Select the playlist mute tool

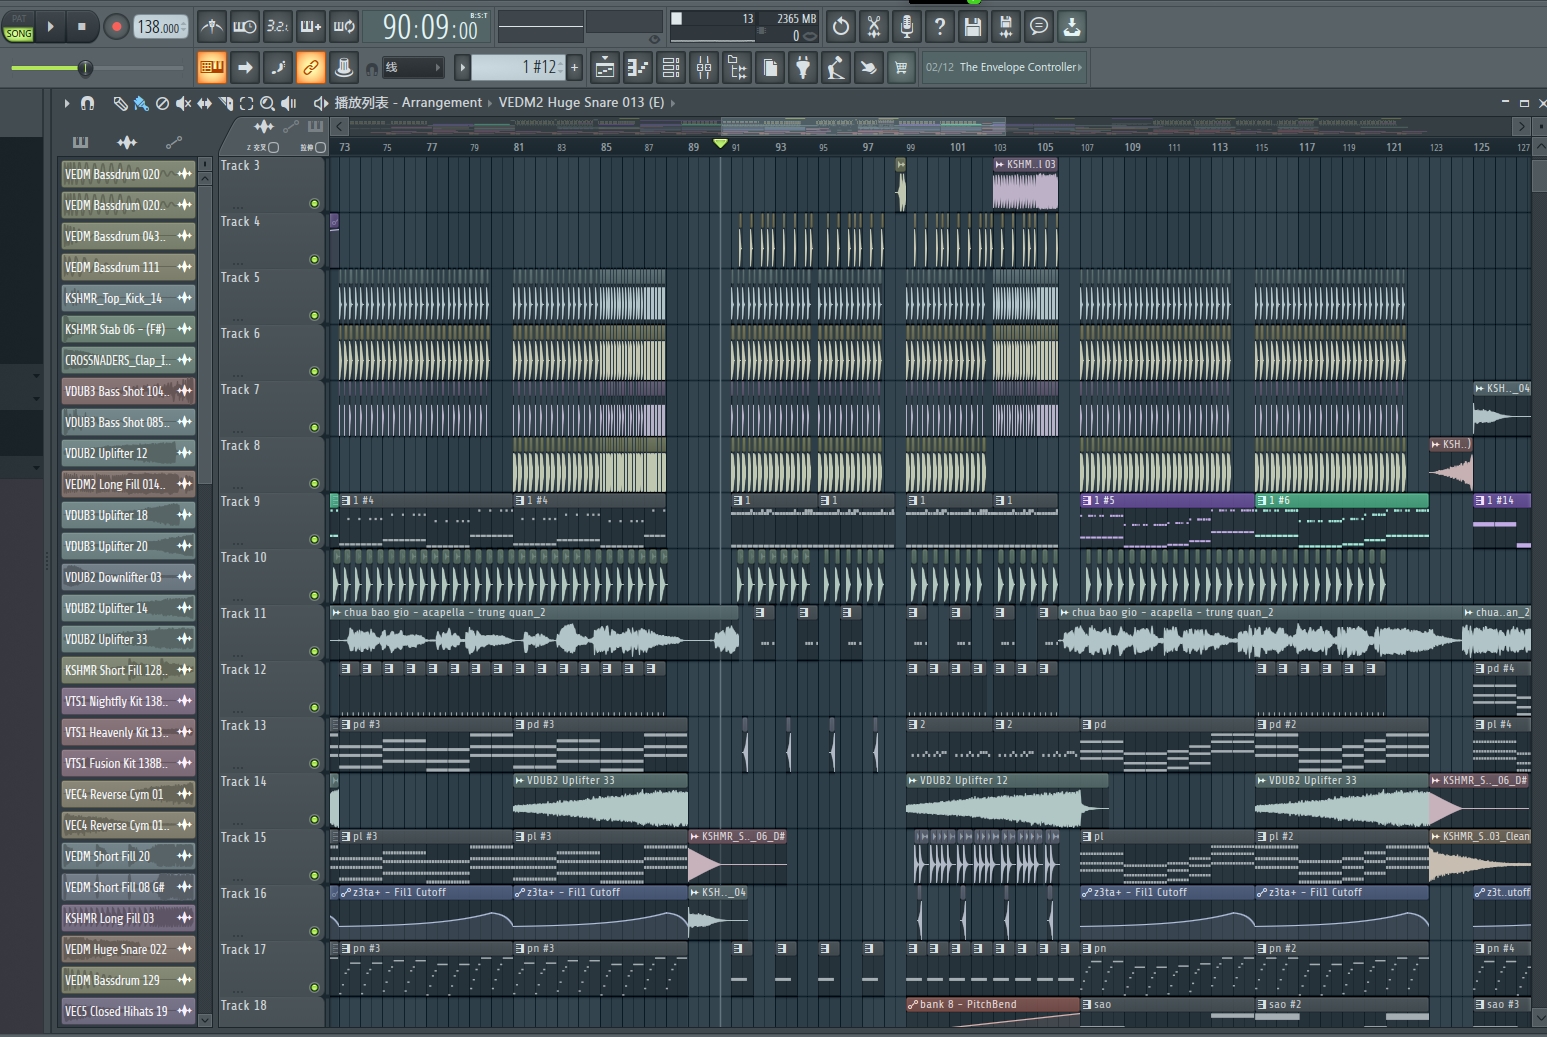pos(183,103)
